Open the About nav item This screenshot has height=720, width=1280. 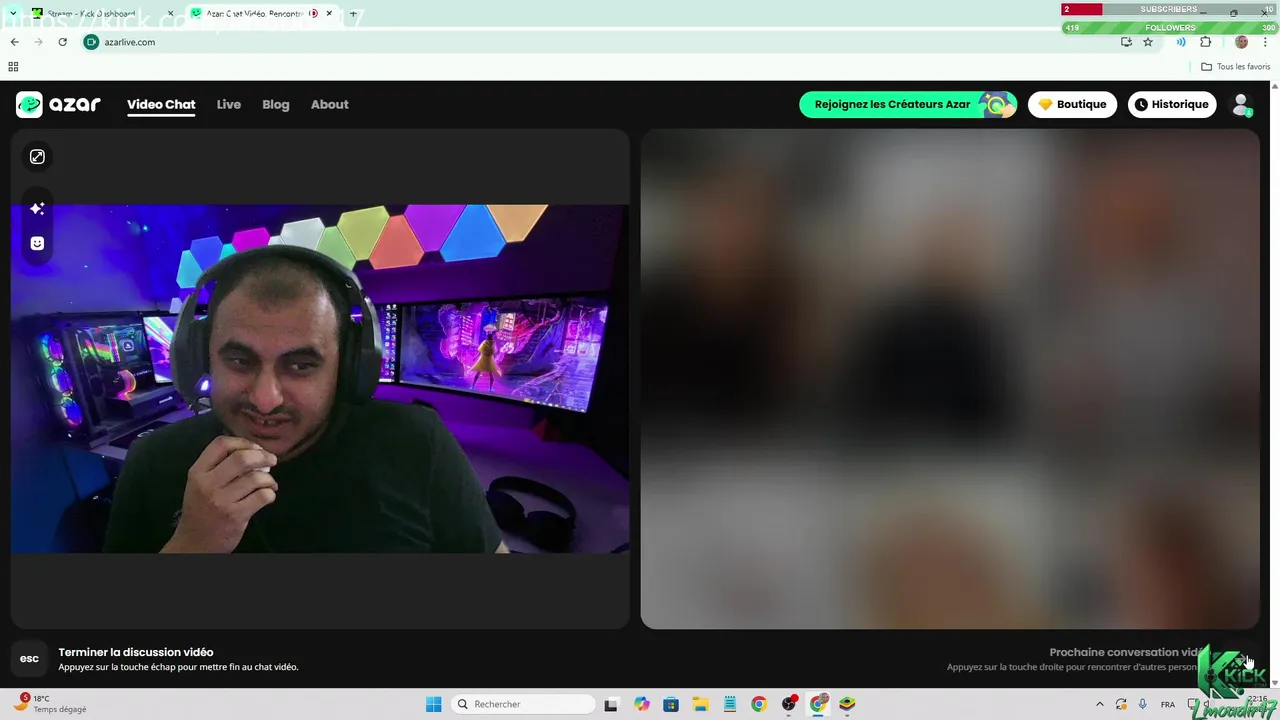[x=329, y=104]
